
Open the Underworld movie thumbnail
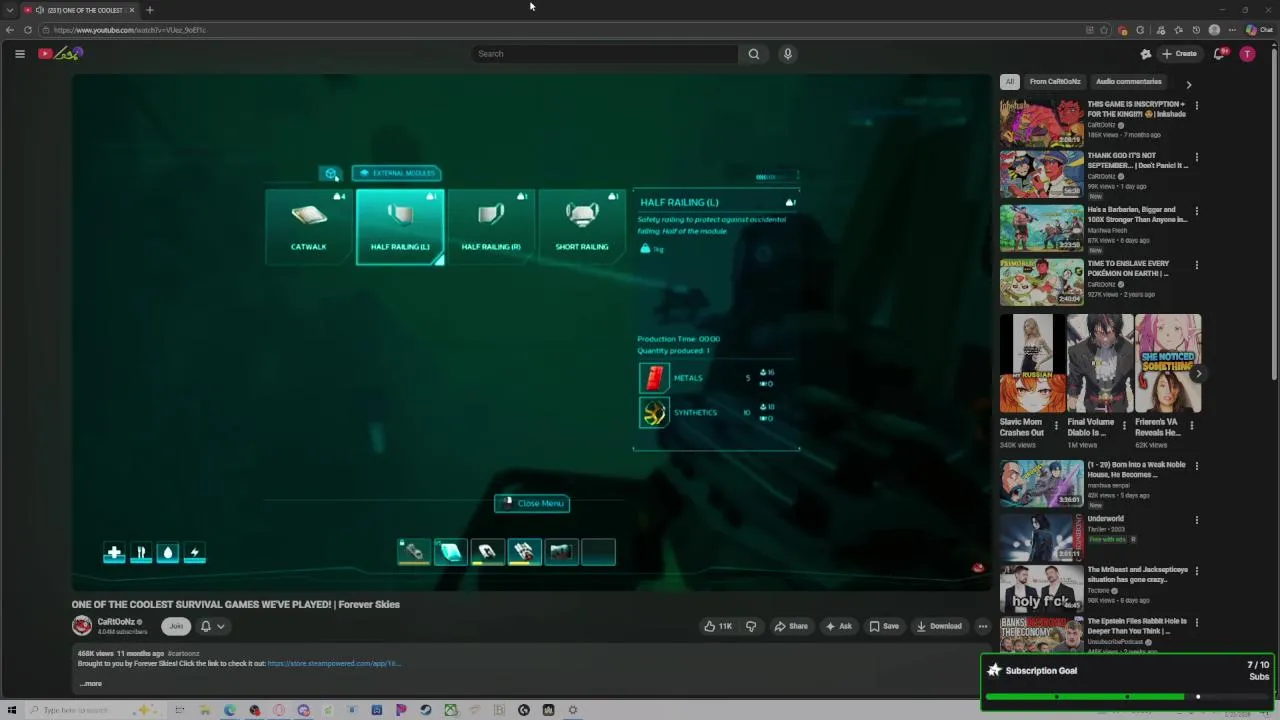(1041, 537)
